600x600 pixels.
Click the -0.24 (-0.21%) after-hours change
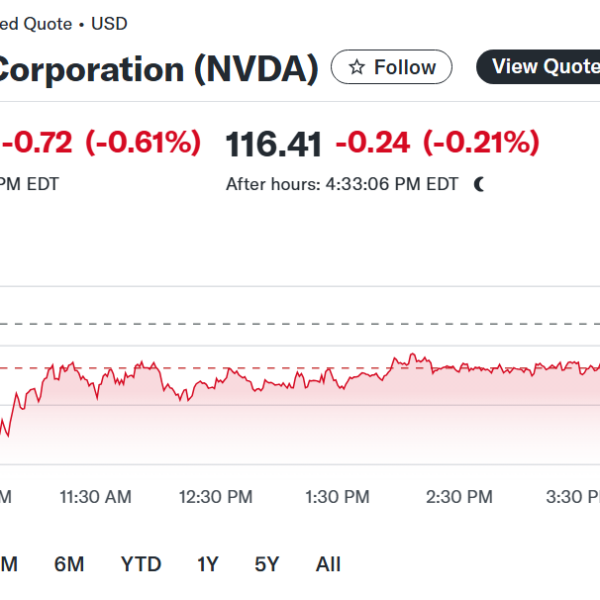click(437, 144)
